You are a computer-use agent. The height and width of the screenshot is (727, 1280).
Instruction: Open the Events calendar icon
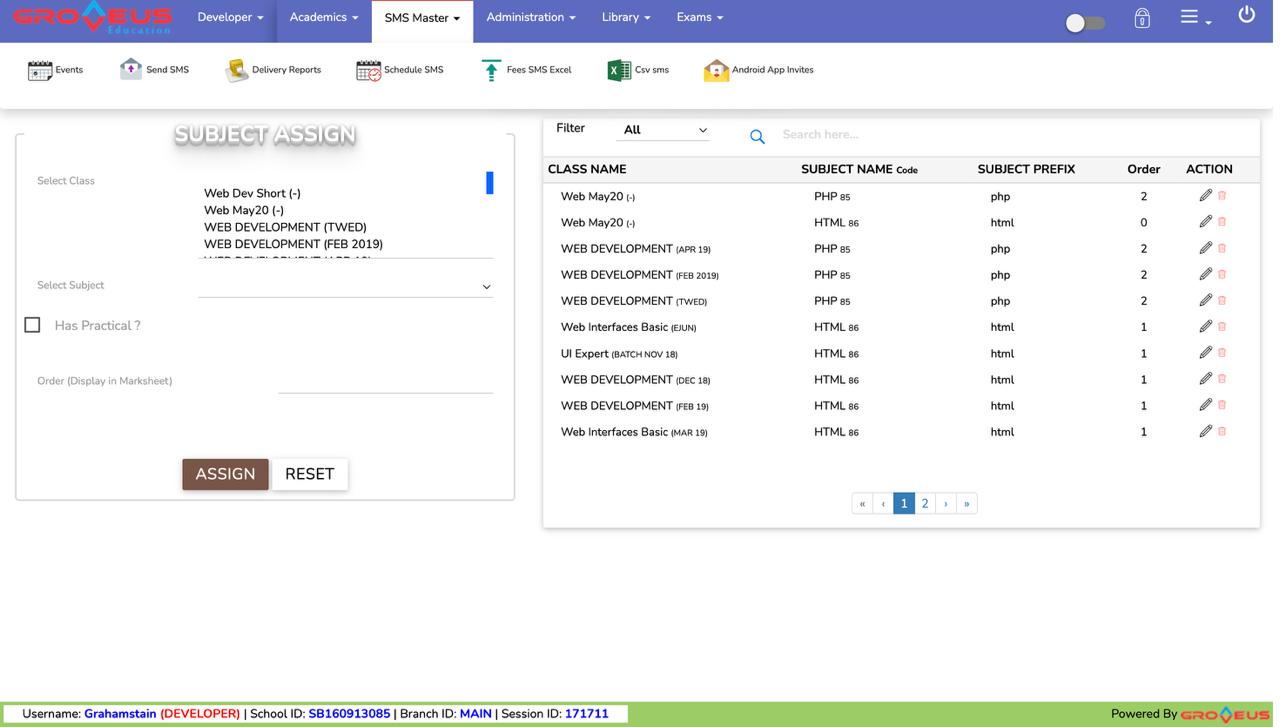pyautogui.click(x=40, y=70)
